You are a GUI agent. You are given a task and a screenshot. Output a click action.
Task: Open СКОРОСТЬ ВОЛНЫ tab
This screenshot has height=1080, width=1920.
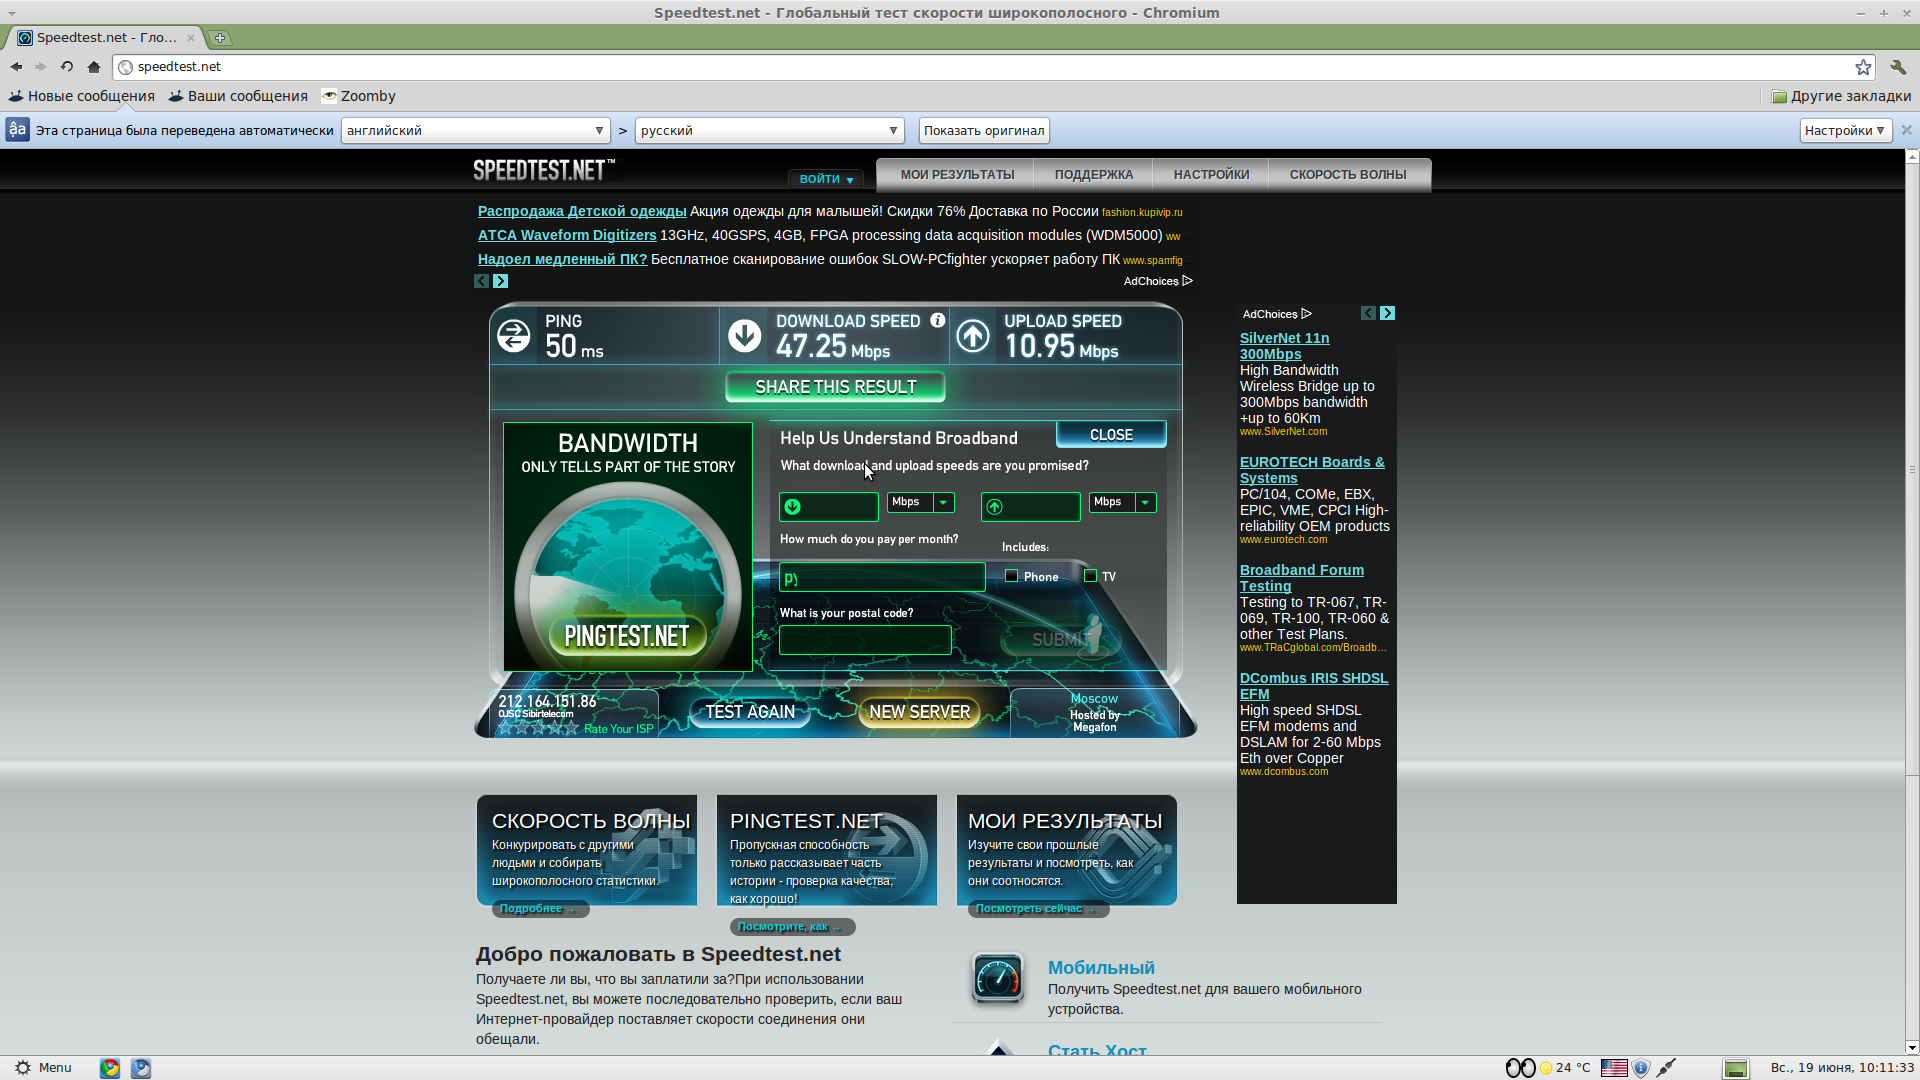1347,175
